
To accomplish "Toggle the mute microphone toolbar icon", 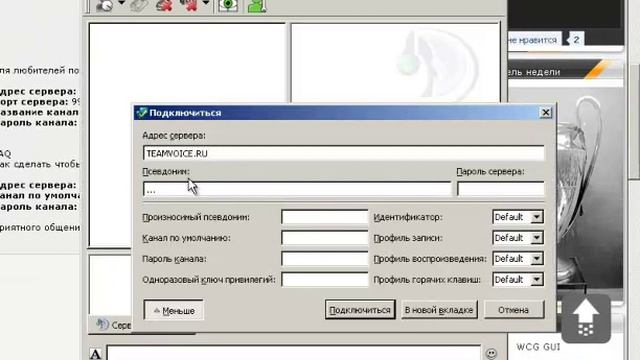I will [x=164, y=6].
